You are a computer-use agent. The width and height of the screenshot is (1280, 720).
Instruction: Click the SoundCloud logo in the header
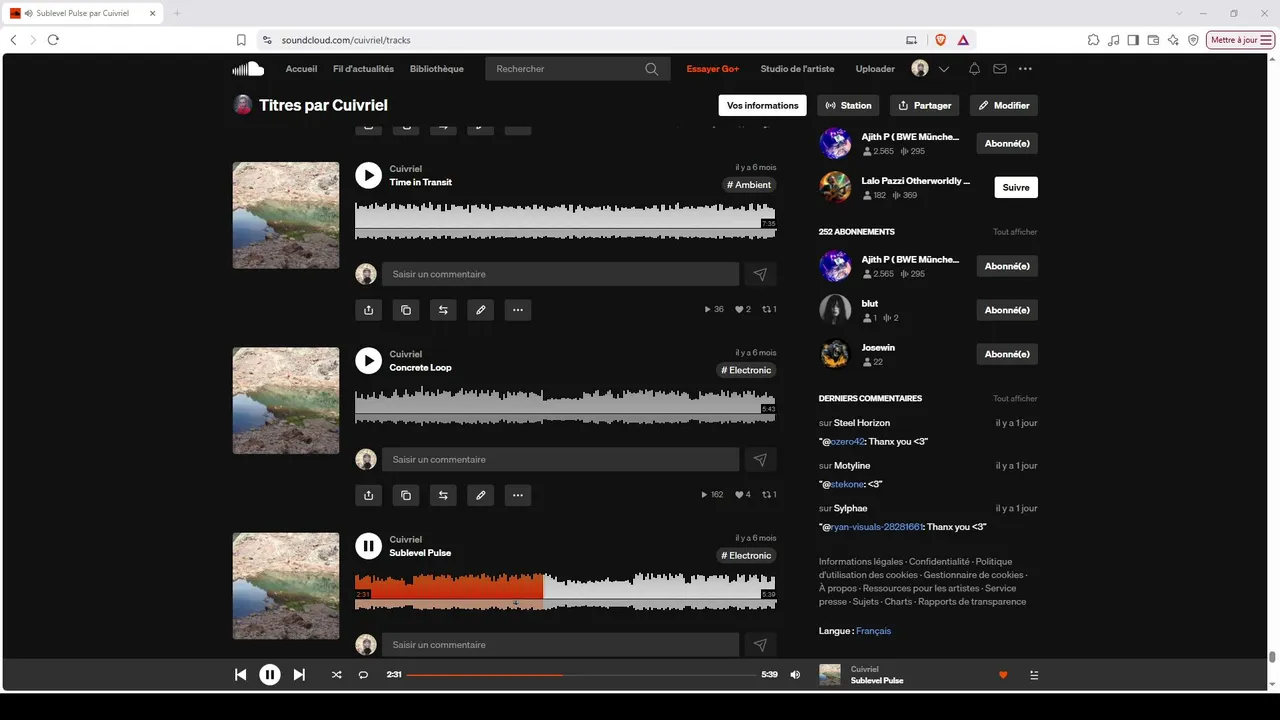click(248, 69)
